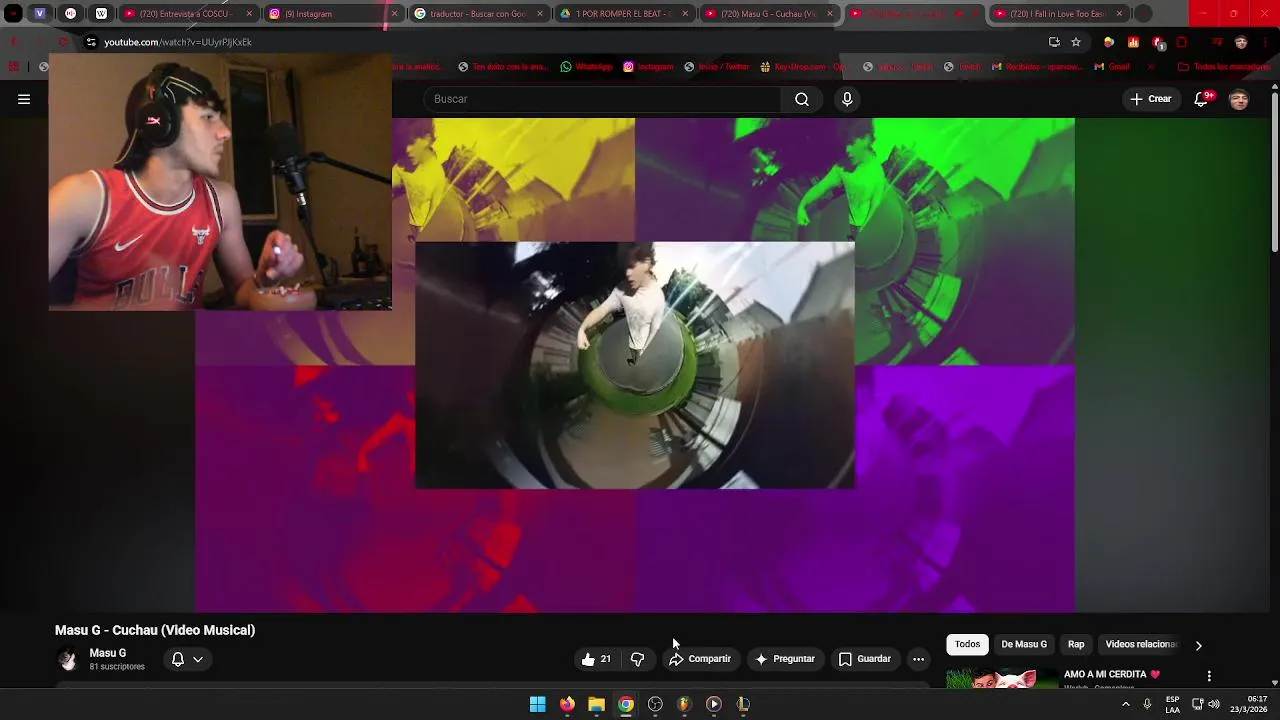Open the Gmail bookmark
The height and width of the screenshot is (720, 1280).
[x=1112, y=67]
